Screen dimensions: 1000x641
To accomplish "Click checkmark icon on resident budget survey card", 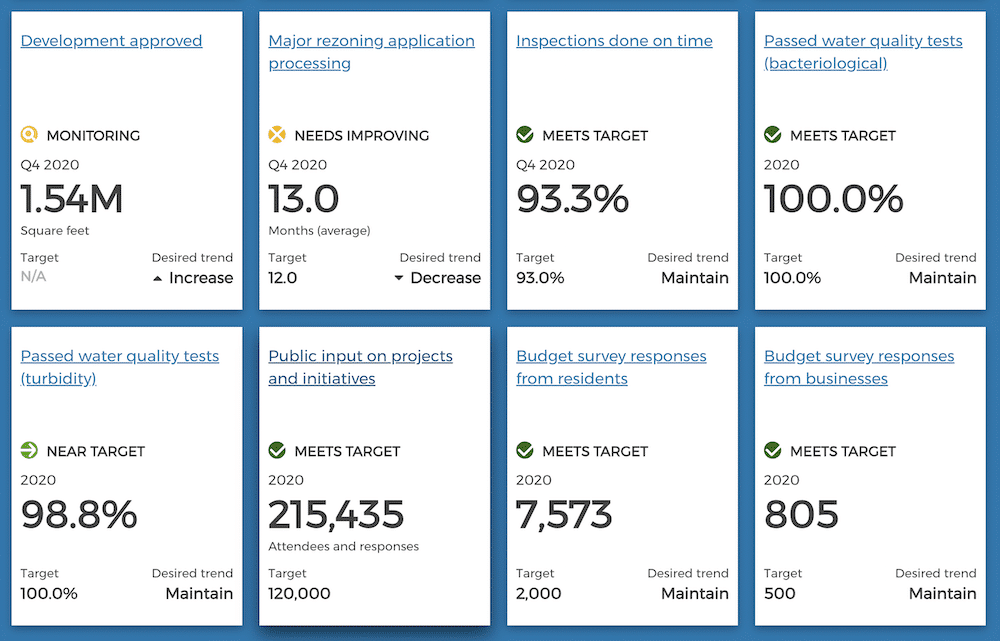I will click(x=525, y=451).
